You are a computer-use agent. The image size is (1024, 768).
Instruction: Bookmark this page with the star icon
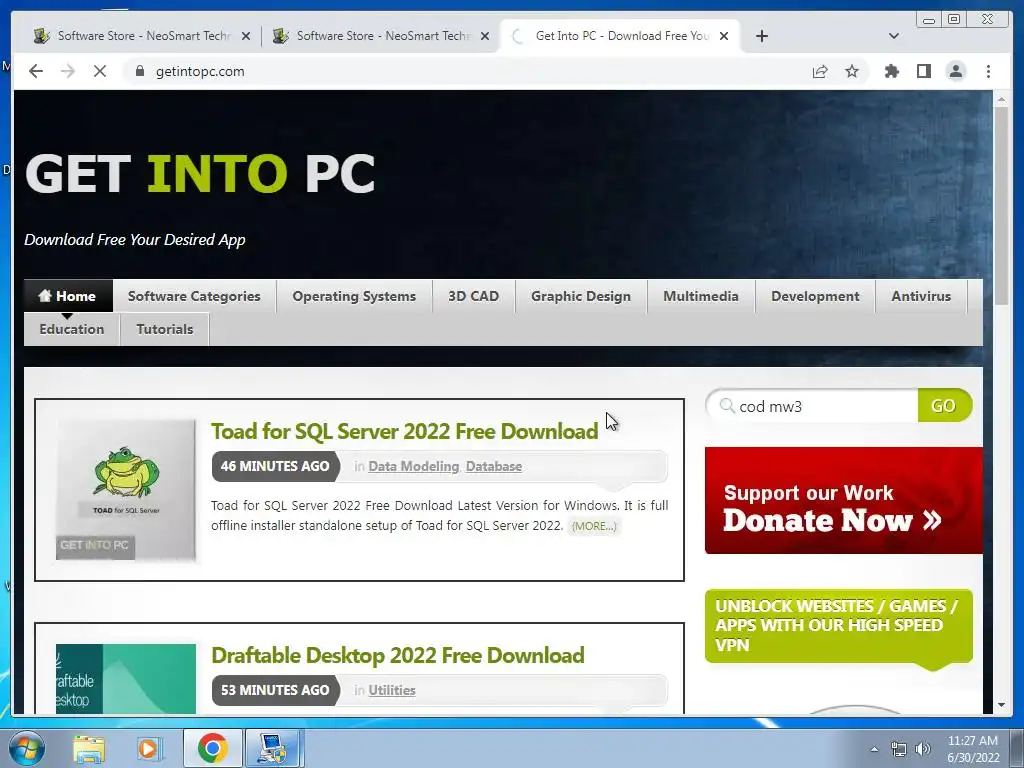[x=852, y=71]
